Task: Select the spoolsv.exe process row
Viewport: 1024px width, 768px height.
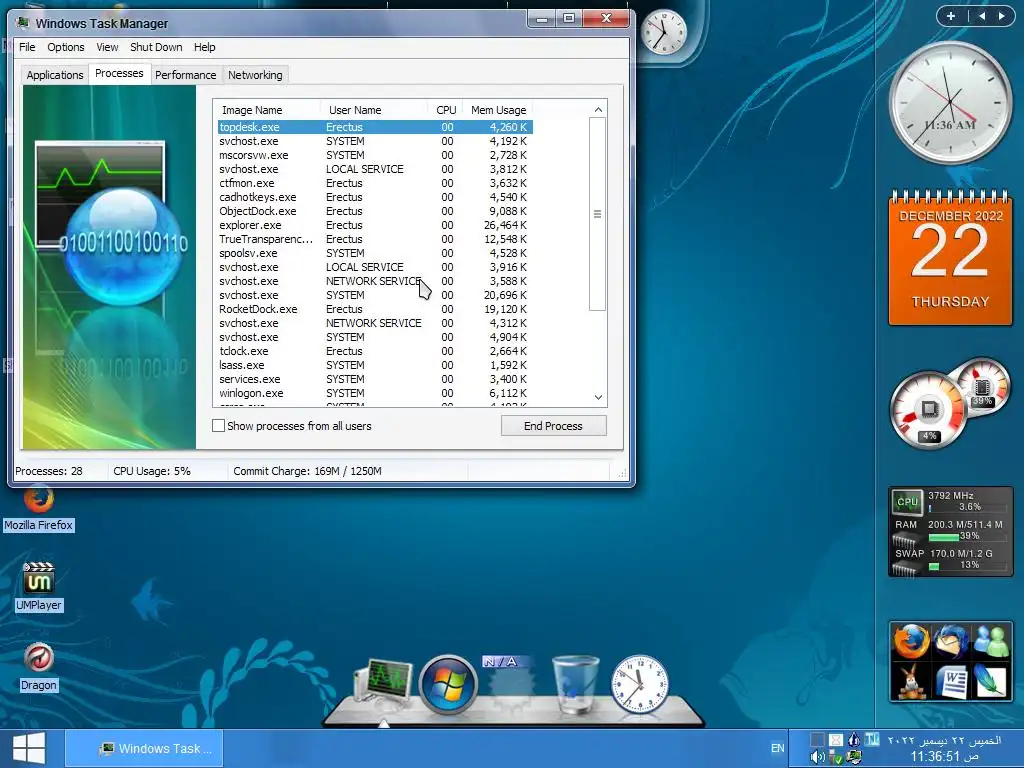Action: point(375,253)
